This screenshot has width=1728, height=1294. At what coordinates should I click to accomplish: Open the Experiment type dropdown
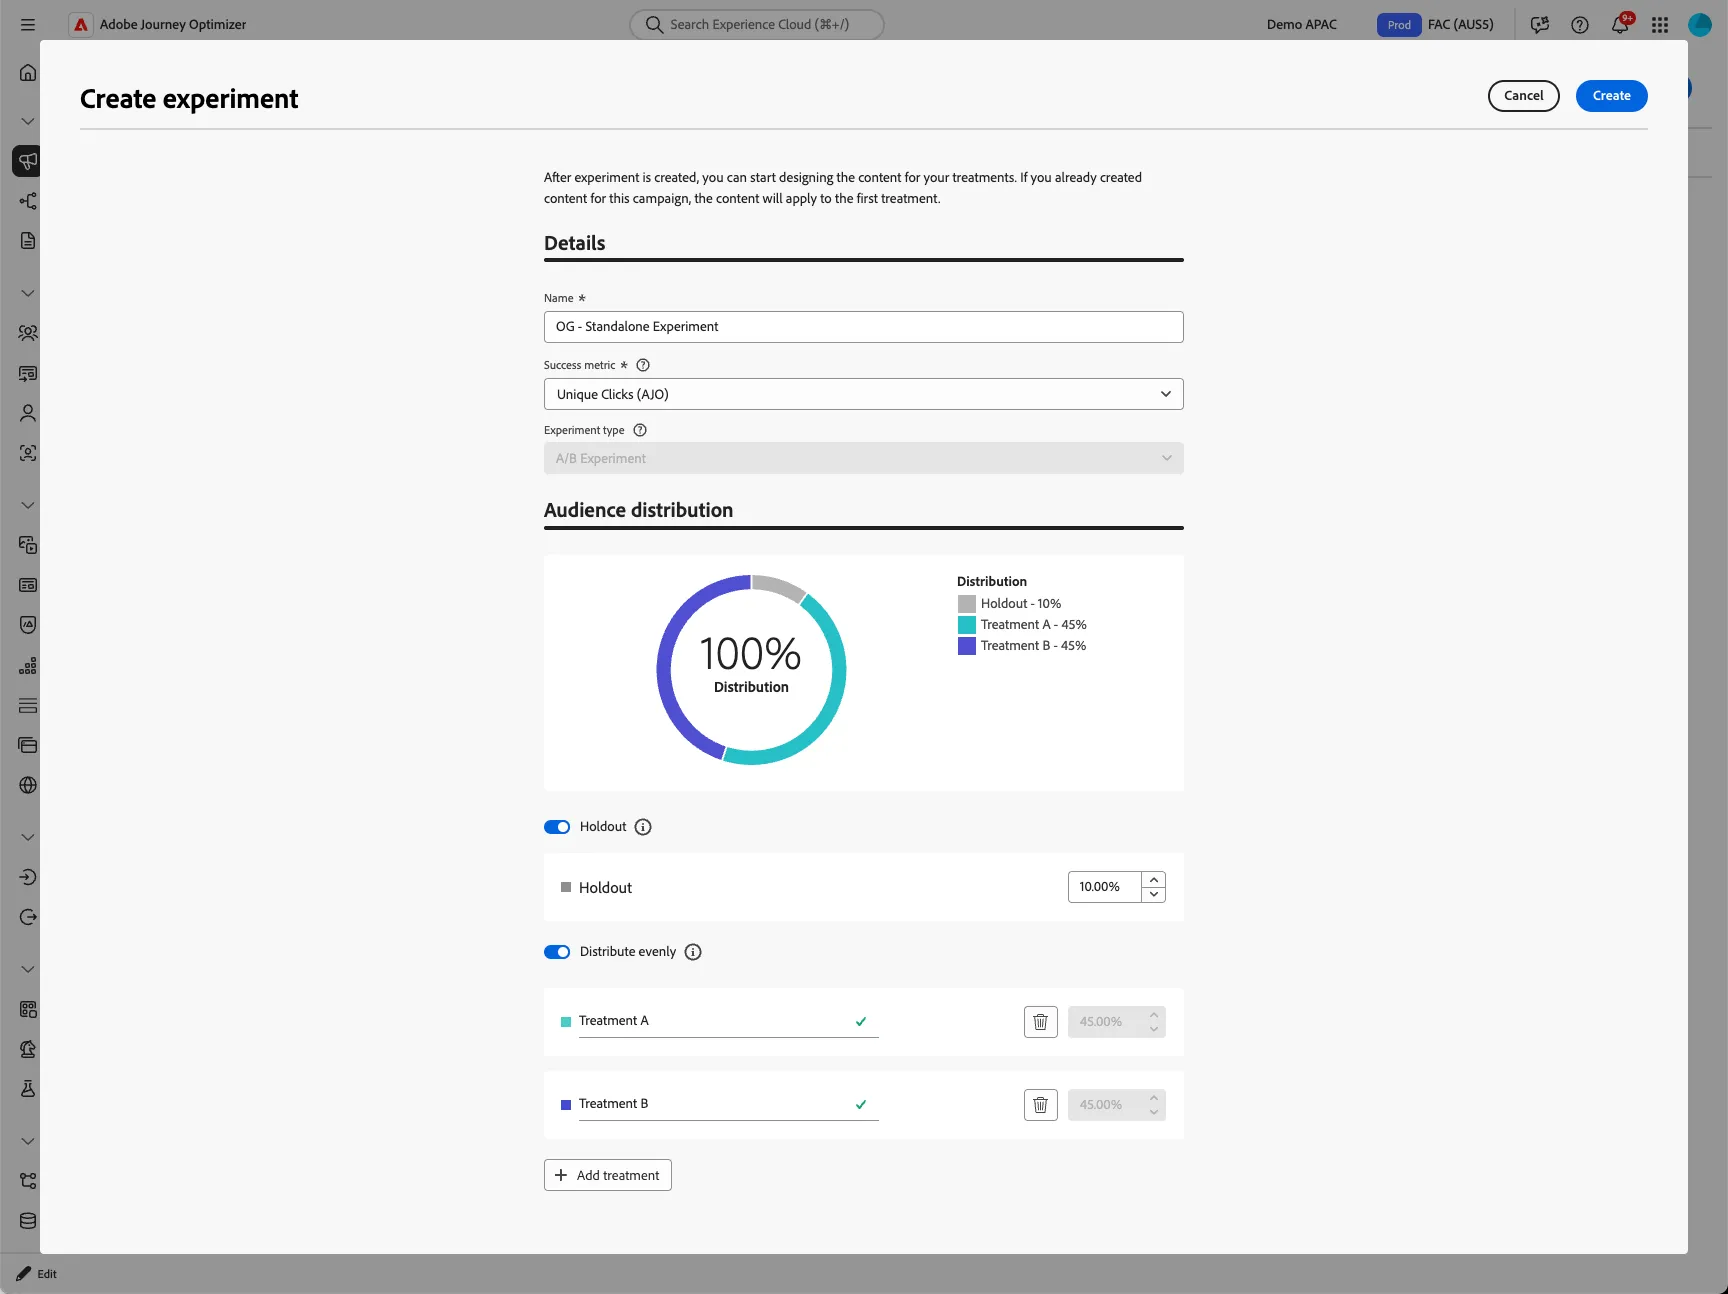pyautogui.click(x=864, y=458)
